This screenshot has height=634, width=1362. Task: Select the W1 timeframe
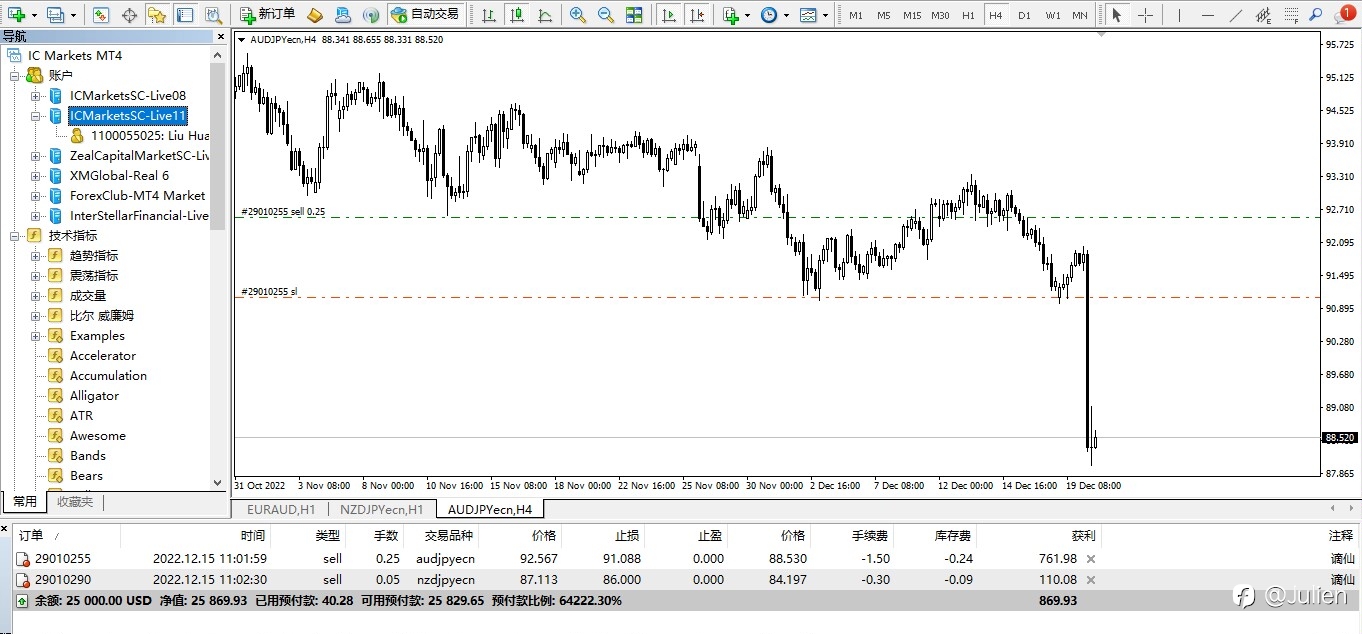click(x=1053, y=15)
